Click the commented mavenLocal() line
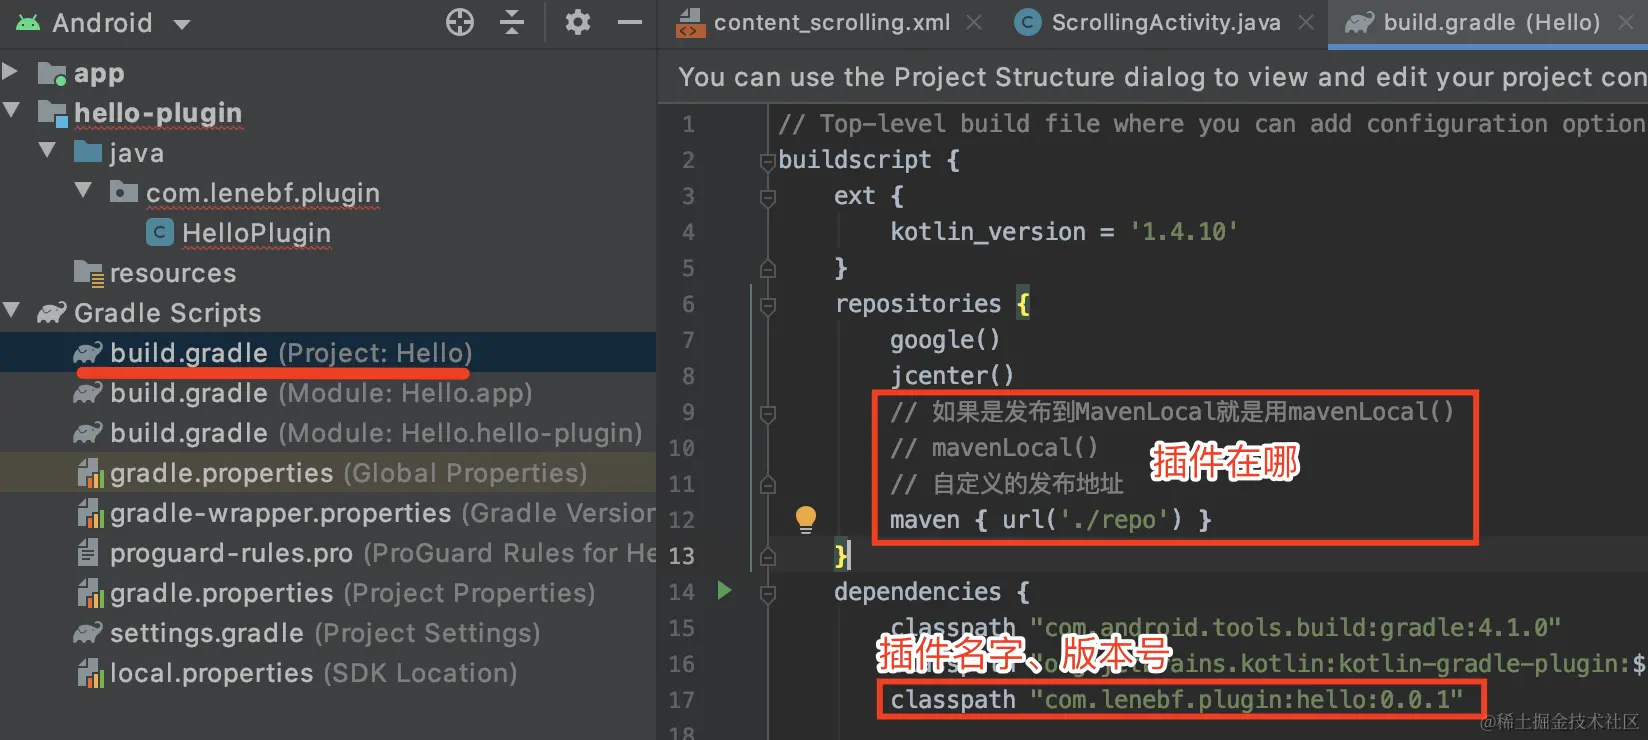 (x=994, y=448)
